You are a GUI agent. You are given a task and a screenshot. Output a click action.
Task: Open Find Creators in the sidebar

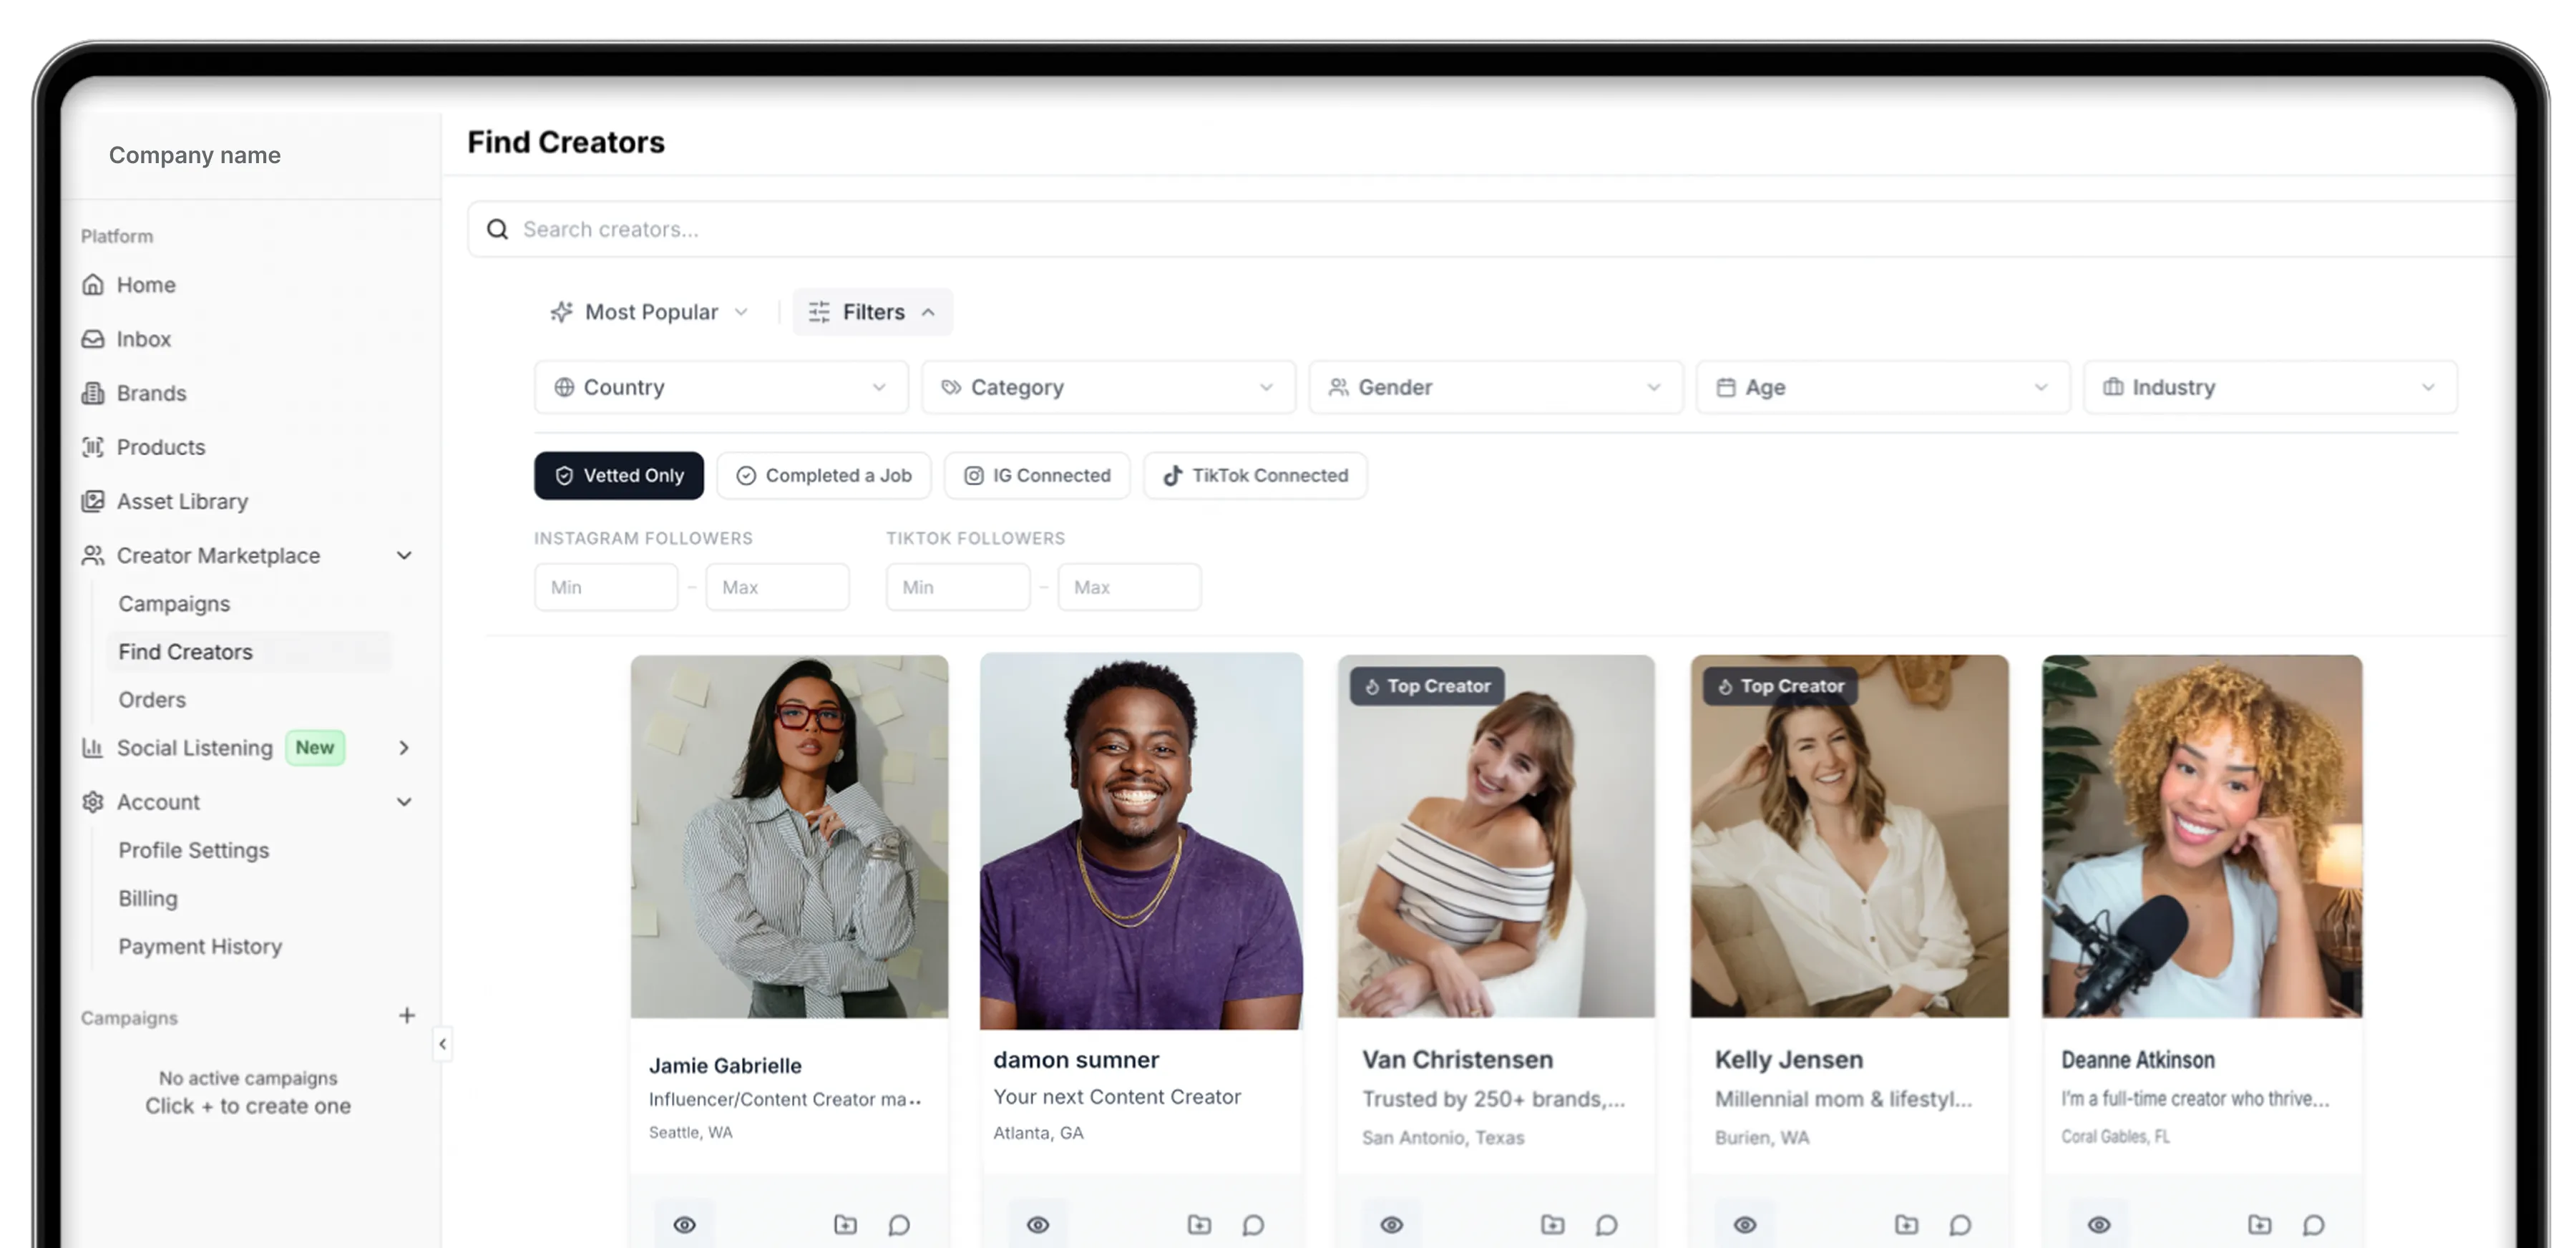(248, 652)
